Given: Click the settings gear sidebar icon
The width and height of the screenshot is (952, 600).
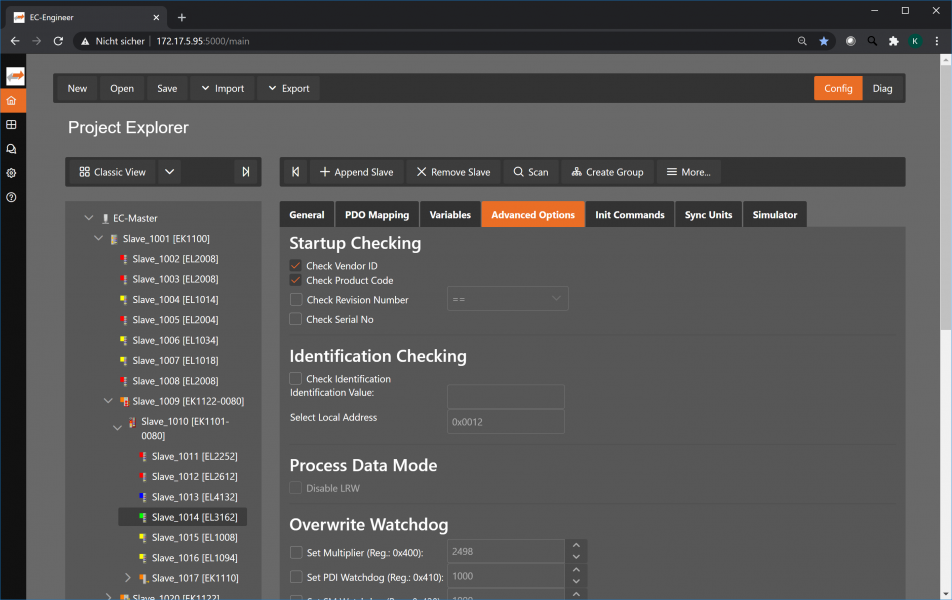Looking at the screenshot, I should [x=11, y=173].
